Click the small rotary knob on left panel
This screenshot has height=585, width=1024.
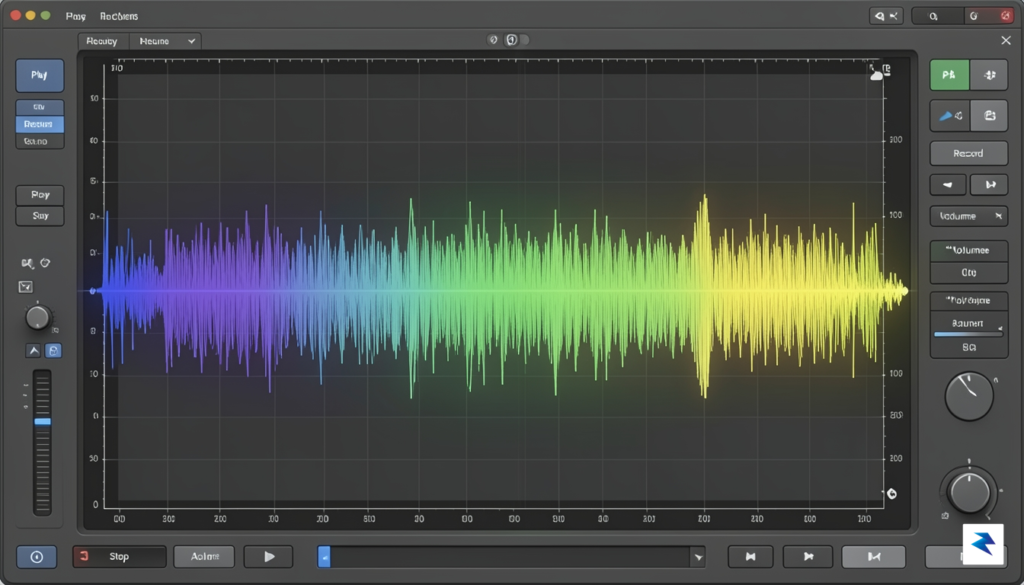[37, 318]
